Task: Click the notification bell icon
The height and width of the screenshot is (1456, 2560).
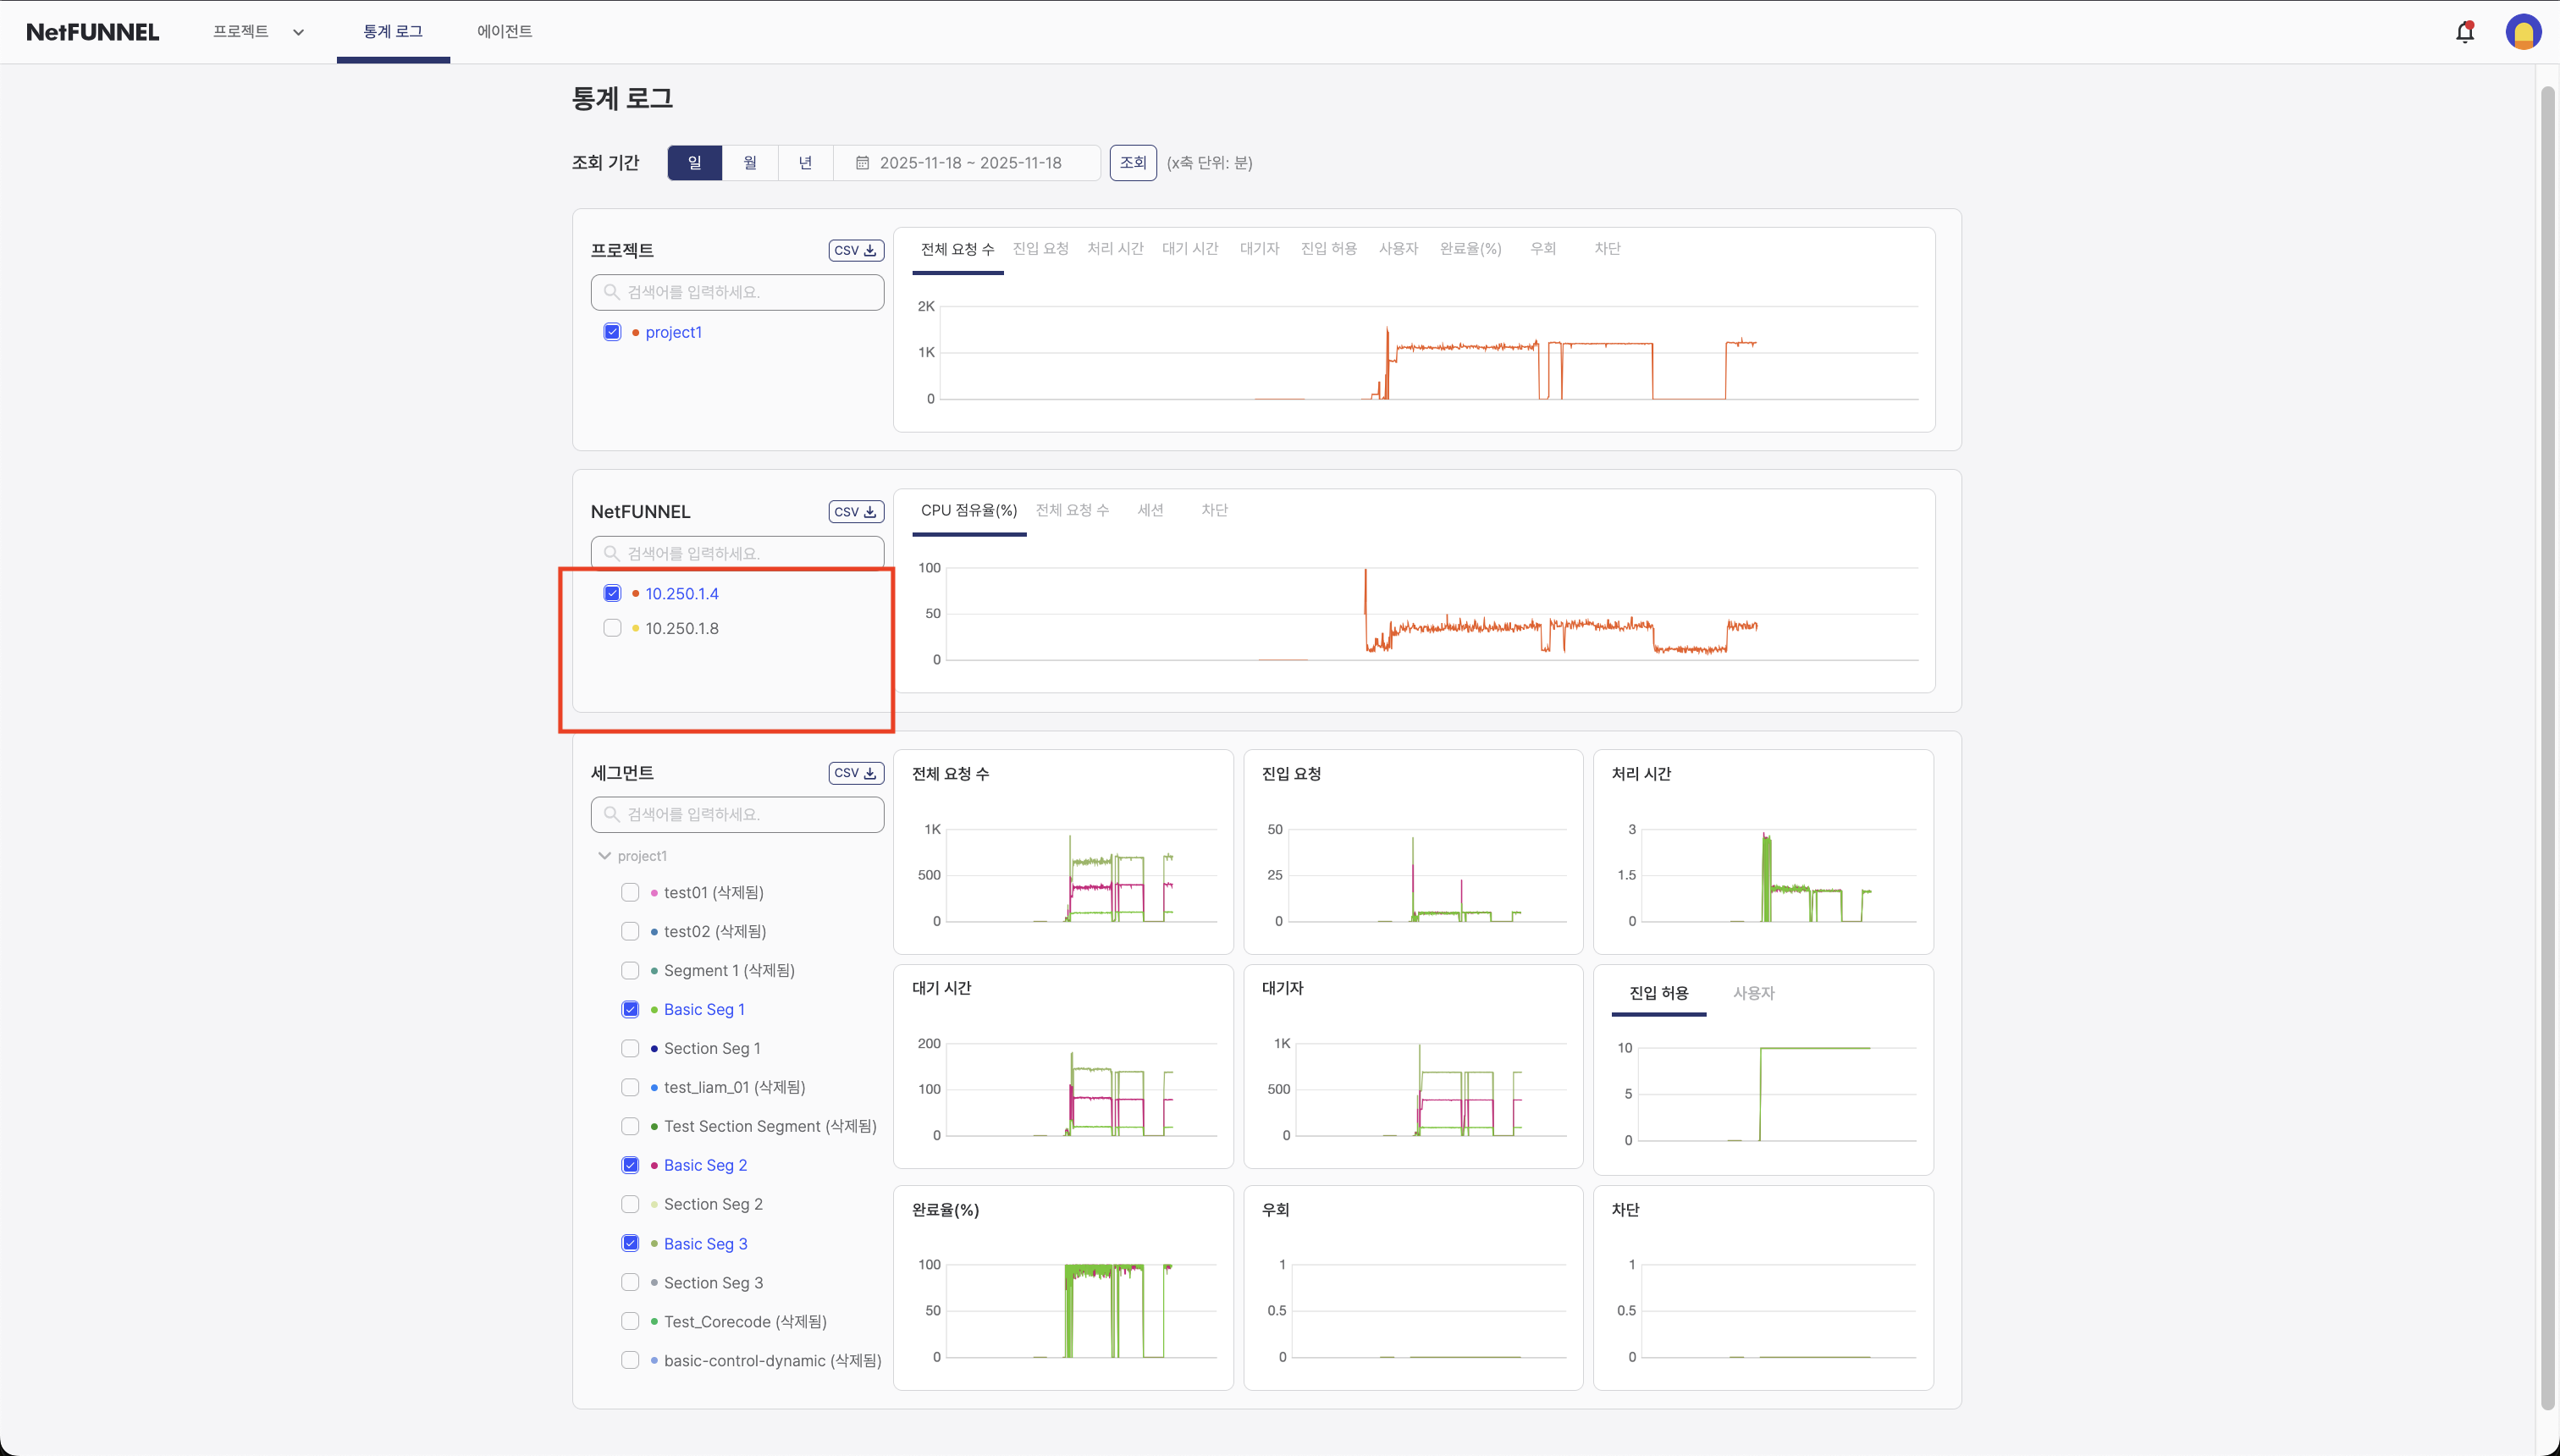Action: pyautogui.click(x=2464, y=31)
